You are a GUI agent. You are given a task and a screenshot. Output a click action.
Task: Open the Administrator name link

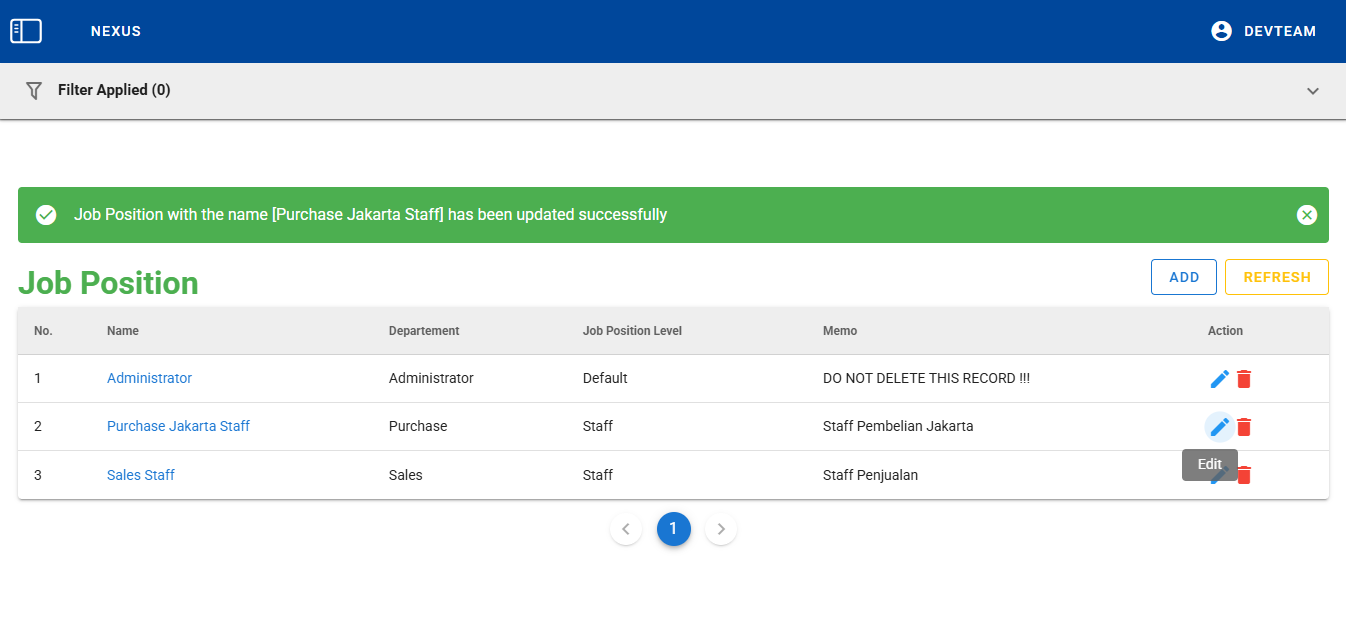pos(149,378)
